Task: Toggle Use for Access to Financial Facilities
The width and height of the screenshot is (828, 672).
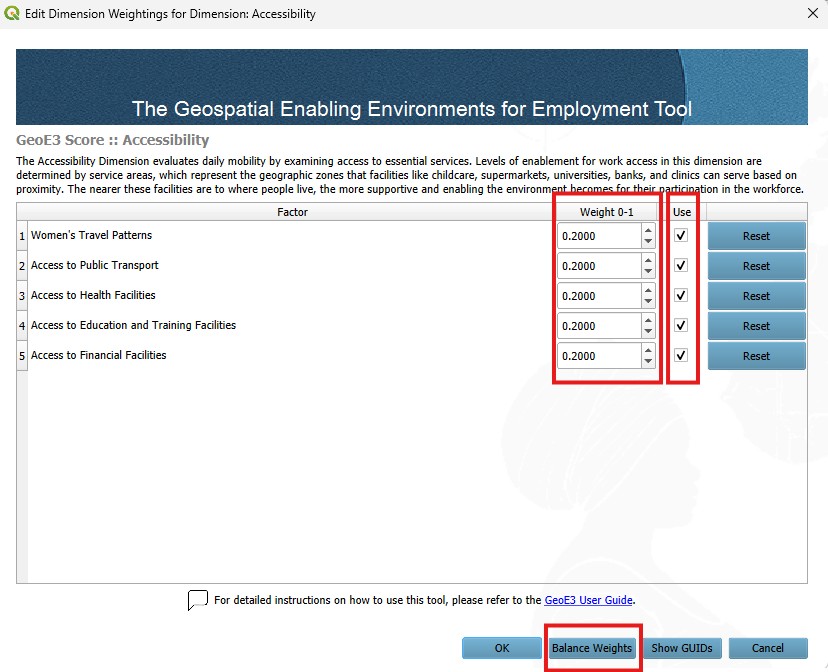Action: (x=681, y=355)
